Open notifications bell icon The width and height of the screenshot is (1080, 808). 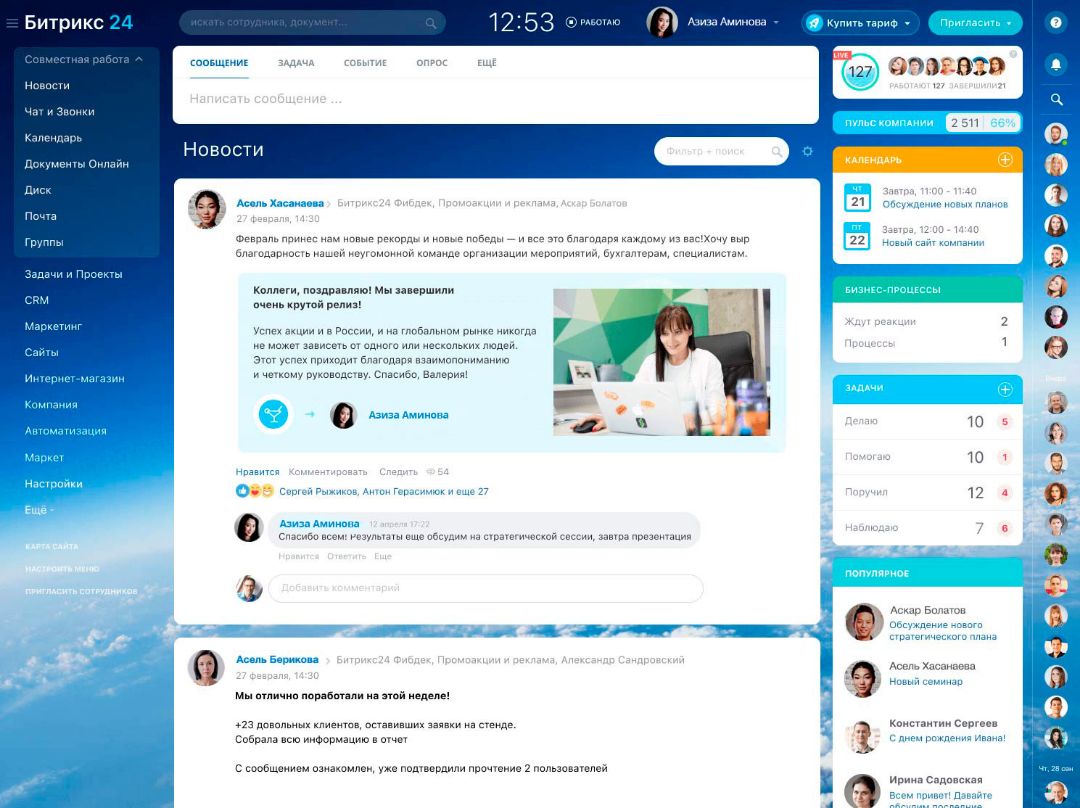pyautogui.click(x=1056, y=64)
